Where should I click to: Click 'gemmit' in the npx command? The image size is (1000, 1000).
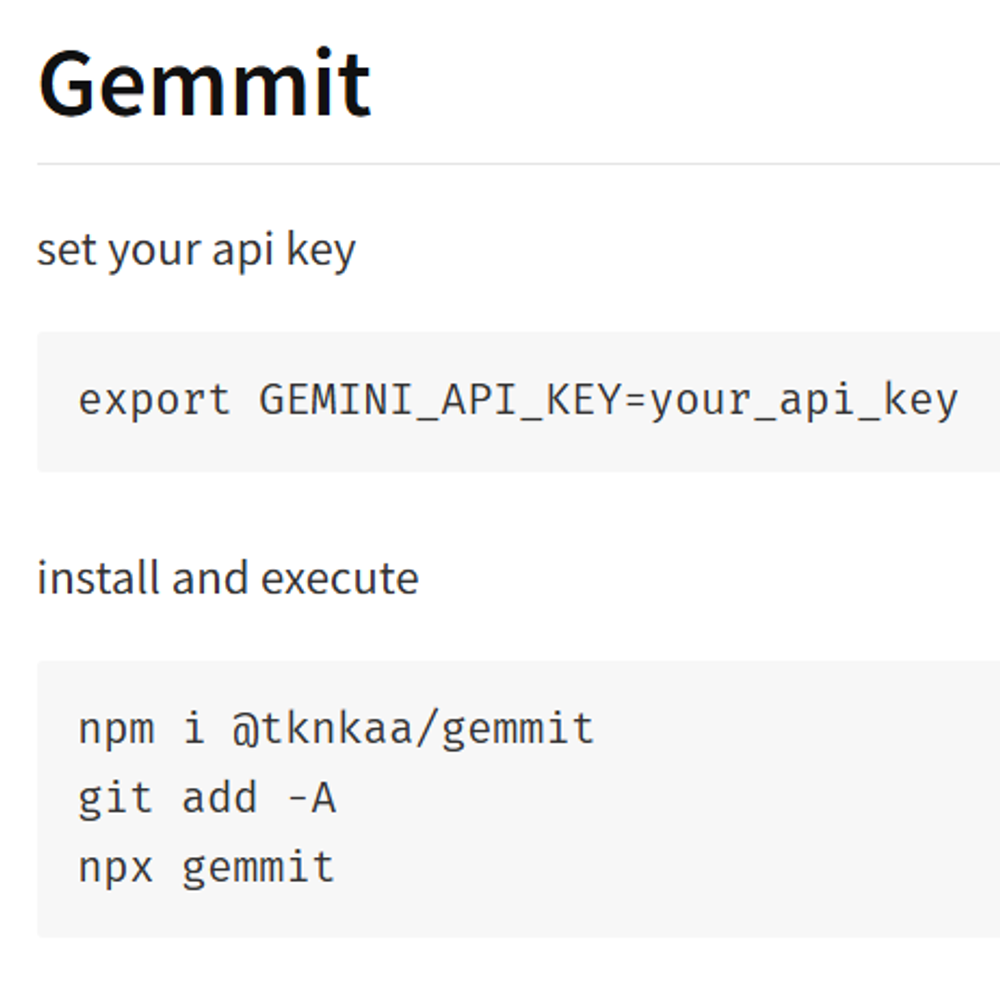[x=258, y=867]
